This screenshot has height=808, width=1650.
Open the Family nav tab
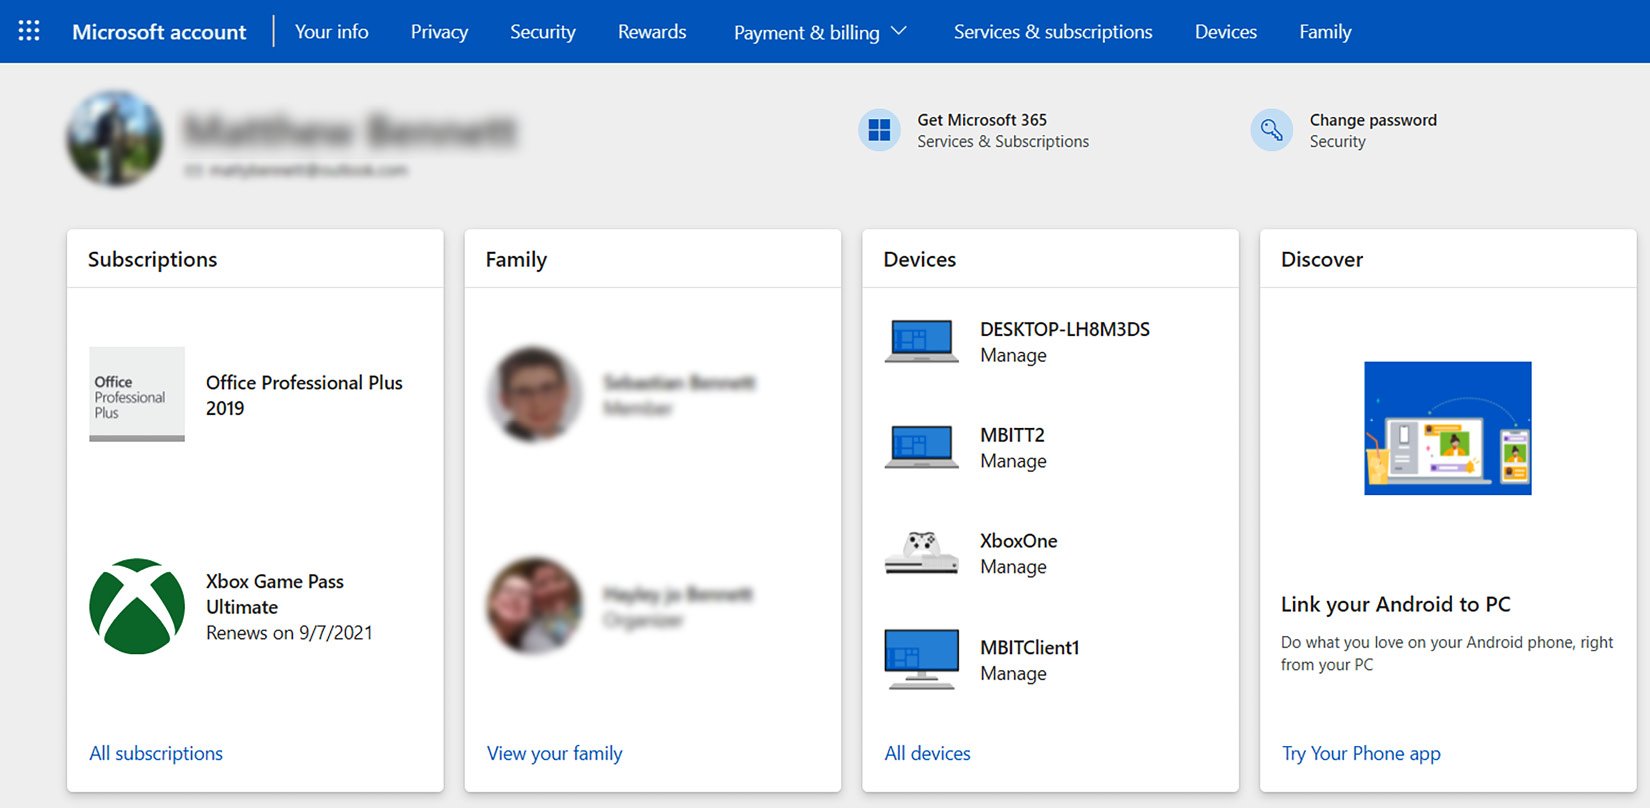click(x=1325, y=32)
